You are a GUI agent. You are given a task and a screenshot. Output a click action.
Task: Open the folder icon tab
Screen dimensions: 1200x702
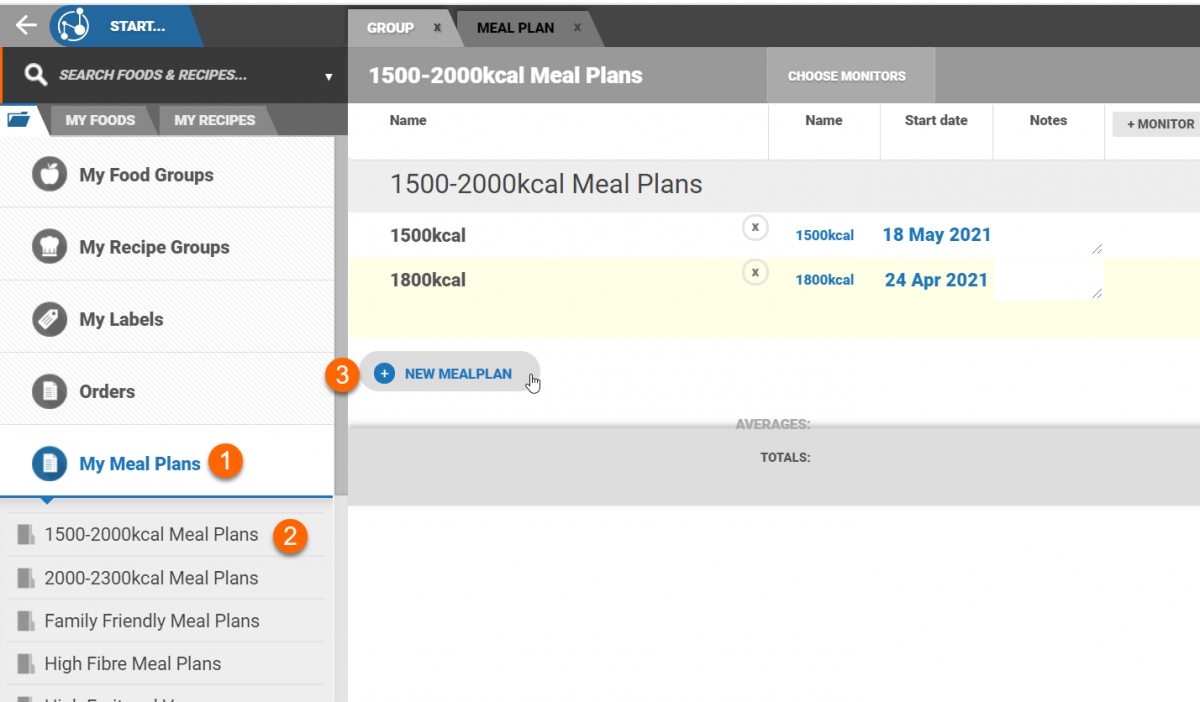(19, 120)
